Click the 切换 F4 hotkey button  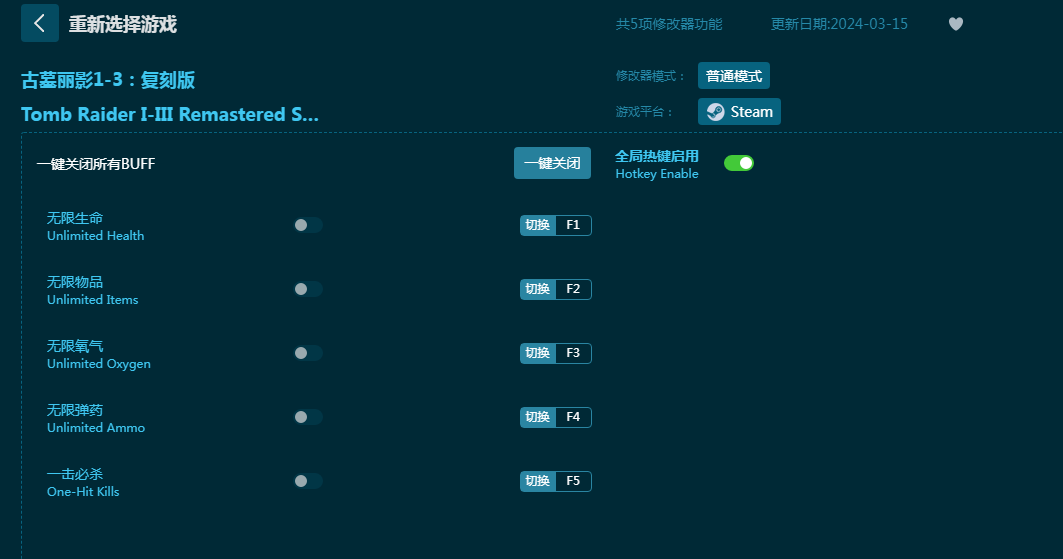pyautogui.click(x=556, y=417)
